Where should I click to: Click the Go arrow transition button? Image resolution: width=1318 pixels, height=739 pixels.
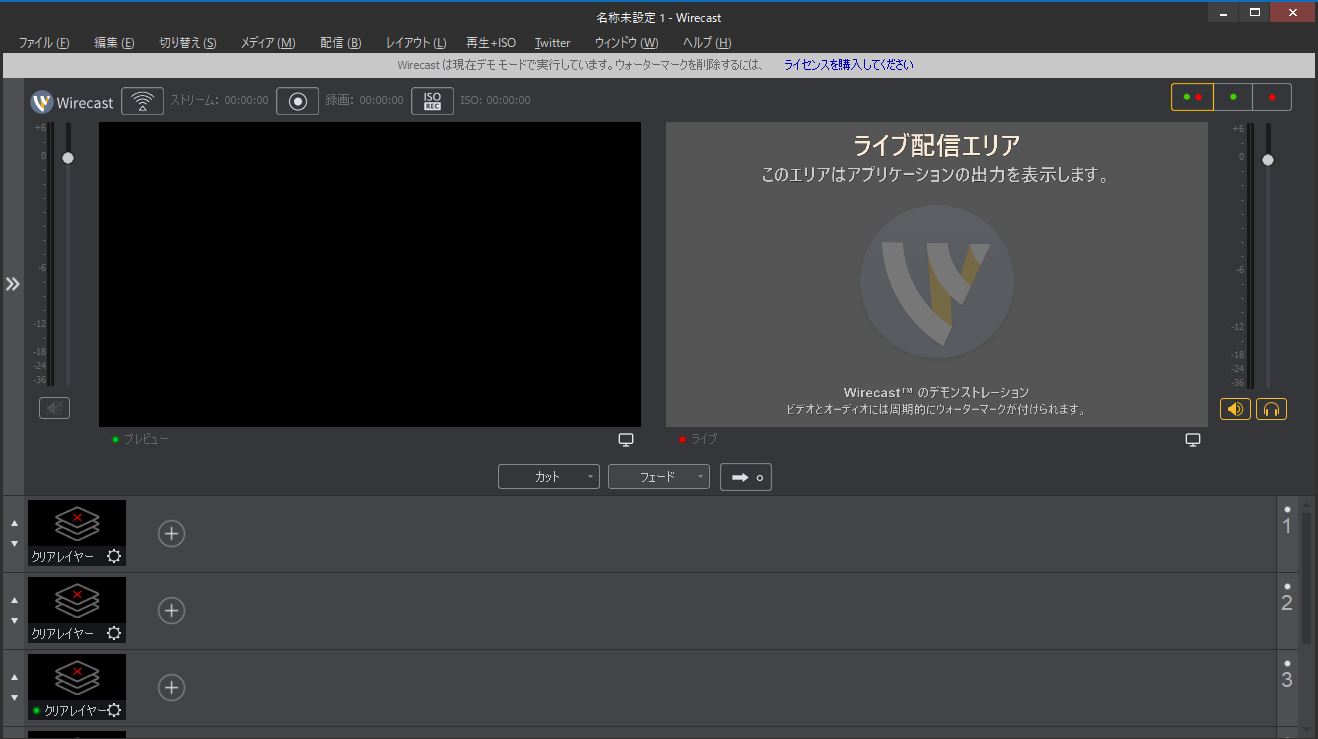point(746,477)
